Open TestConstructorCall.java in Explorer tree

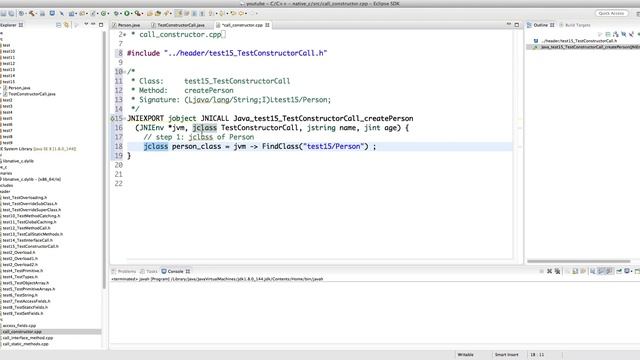[32, 94]
